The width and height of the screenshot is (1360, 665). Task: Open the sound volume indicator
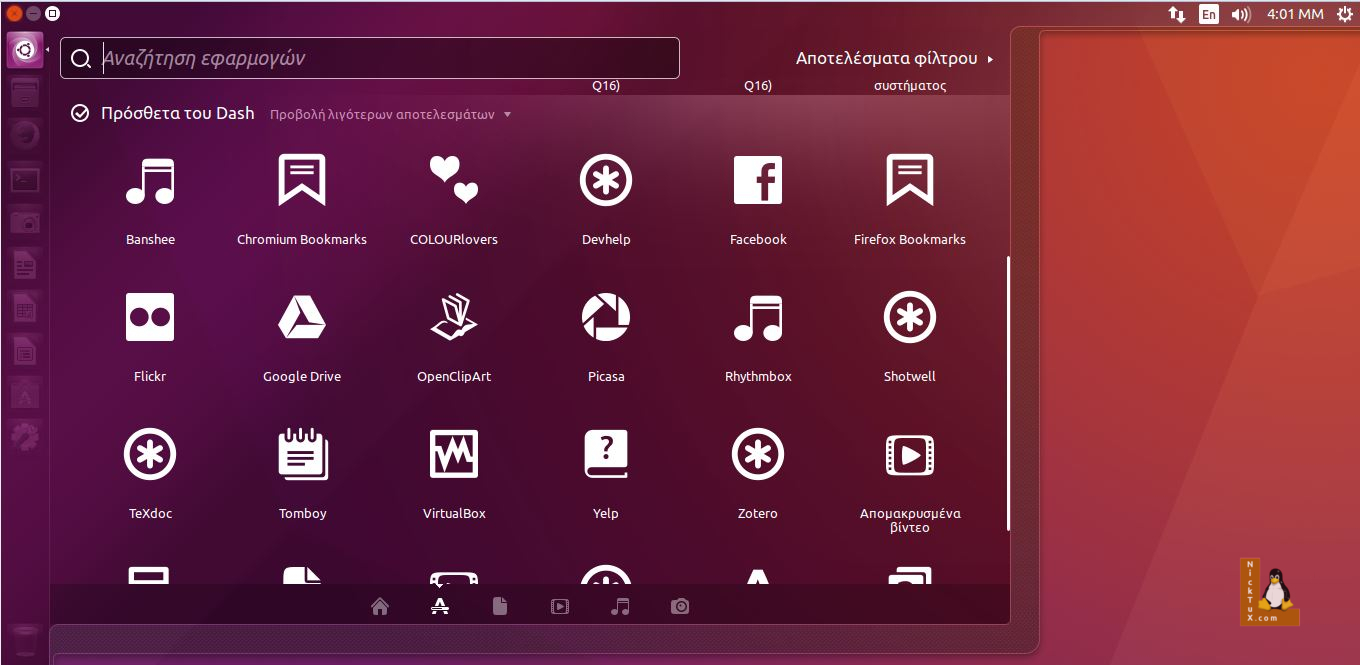coord(1241,14)
